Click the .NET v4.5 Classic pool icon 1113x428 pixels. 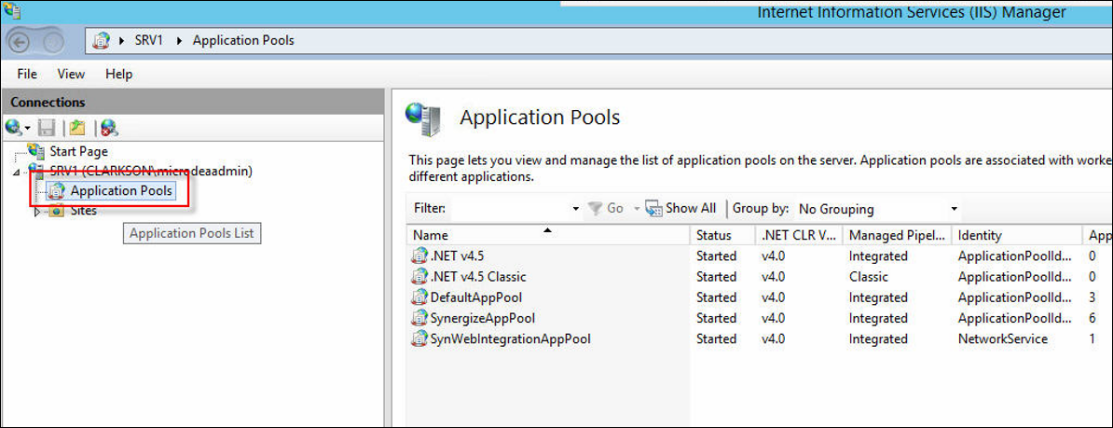(x=420, y=277)
